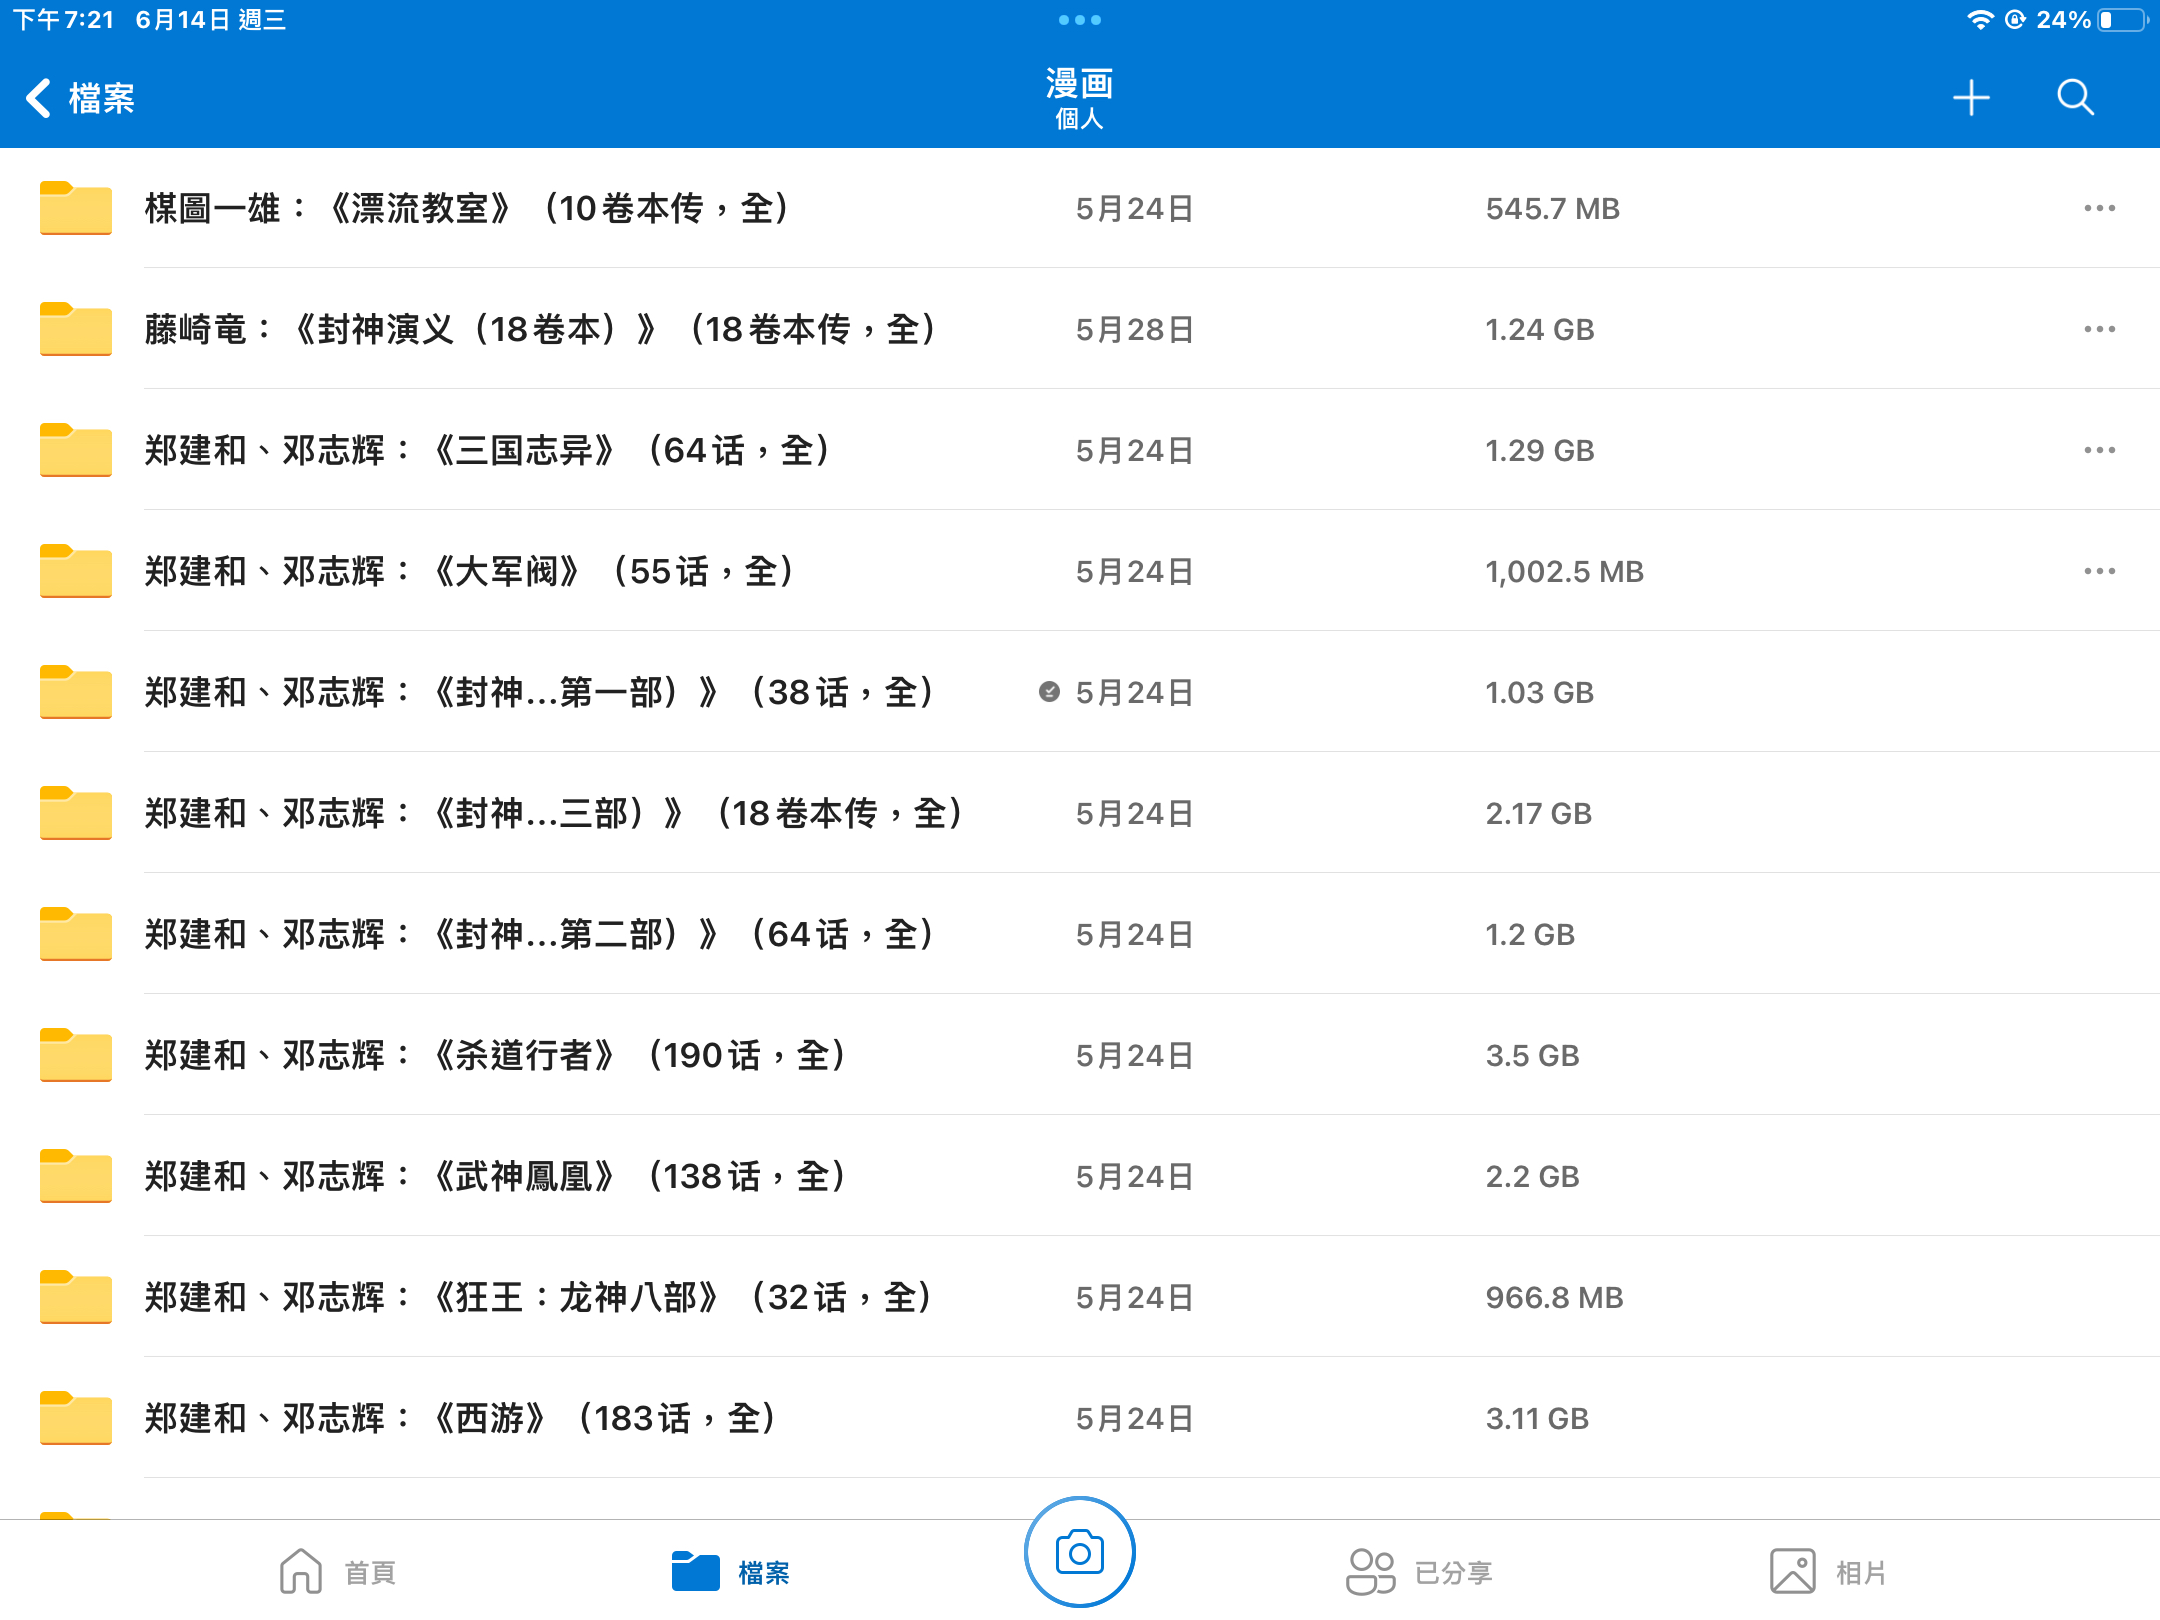Tap the three-dot multitasking indicator at top
Viewport: 2160px width, 1620px height.
click(1079, 20)
